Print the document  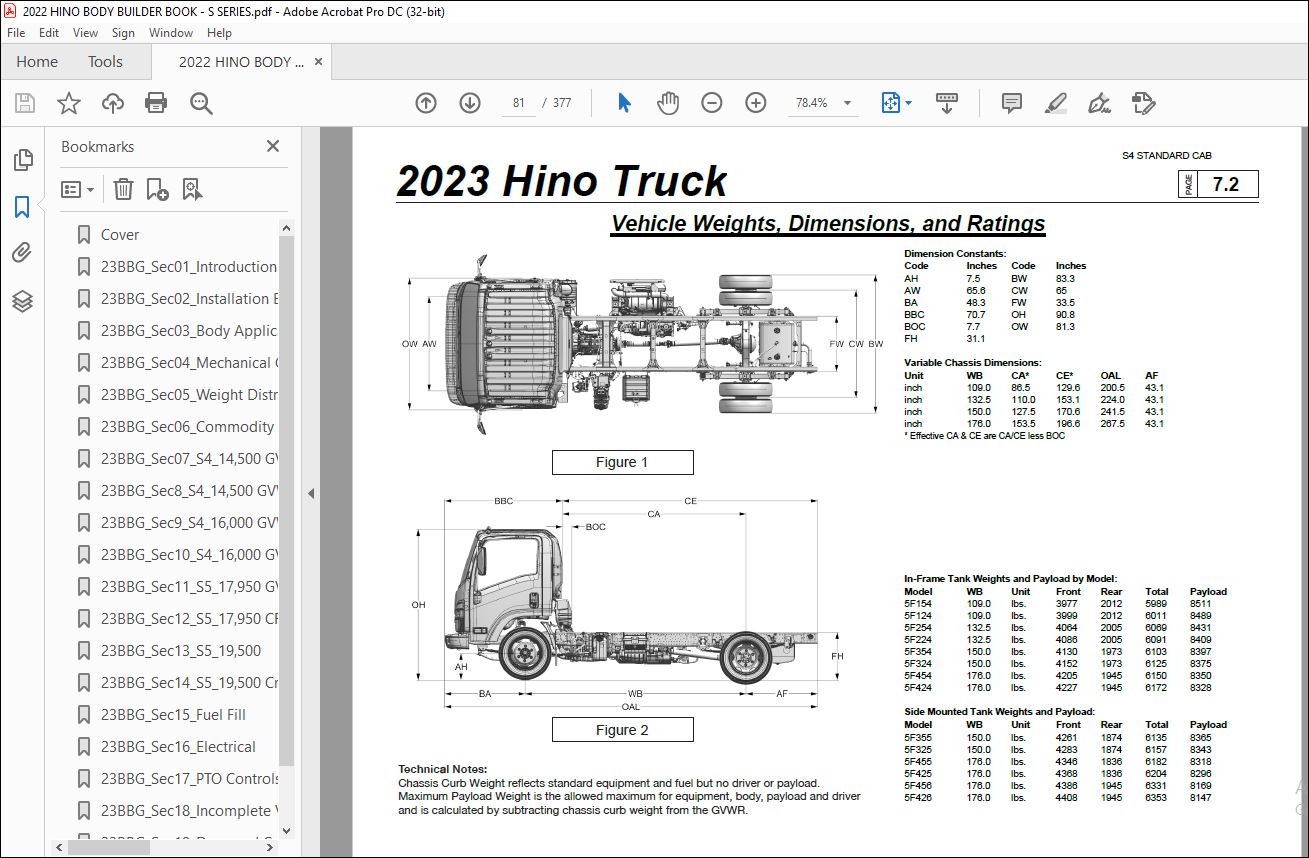(x=156, y=103)
